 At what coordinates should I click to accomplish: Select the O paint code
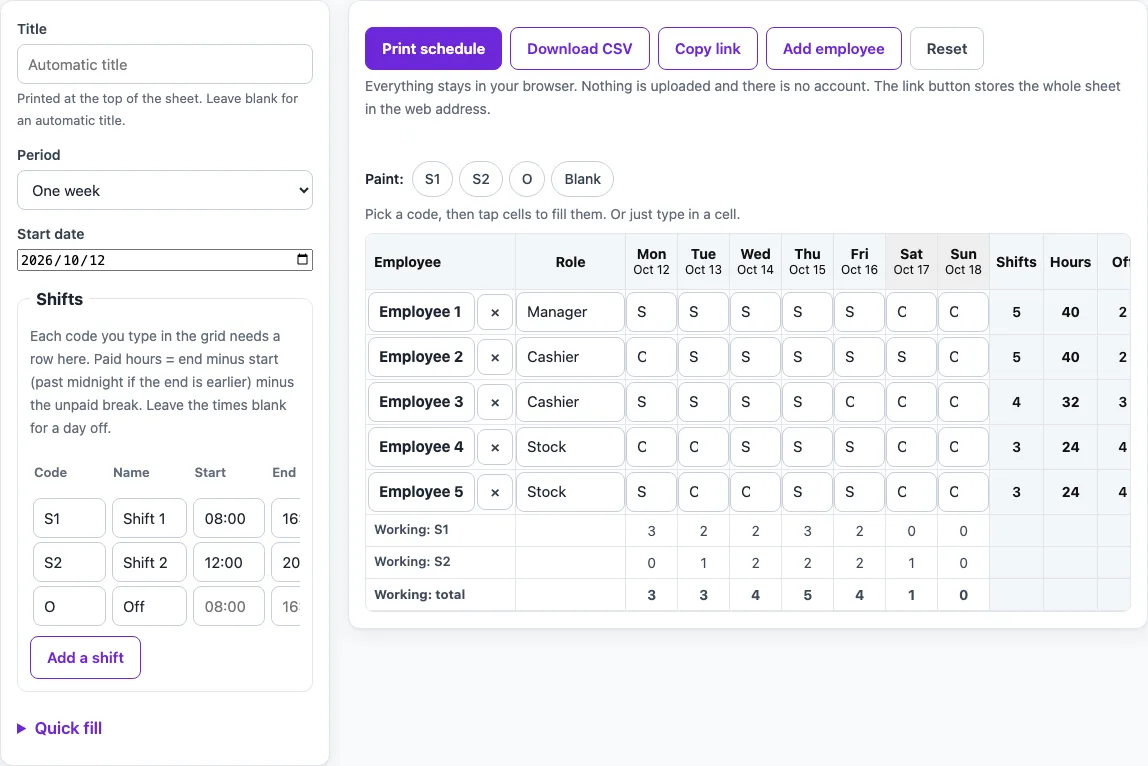pos(526,179)
